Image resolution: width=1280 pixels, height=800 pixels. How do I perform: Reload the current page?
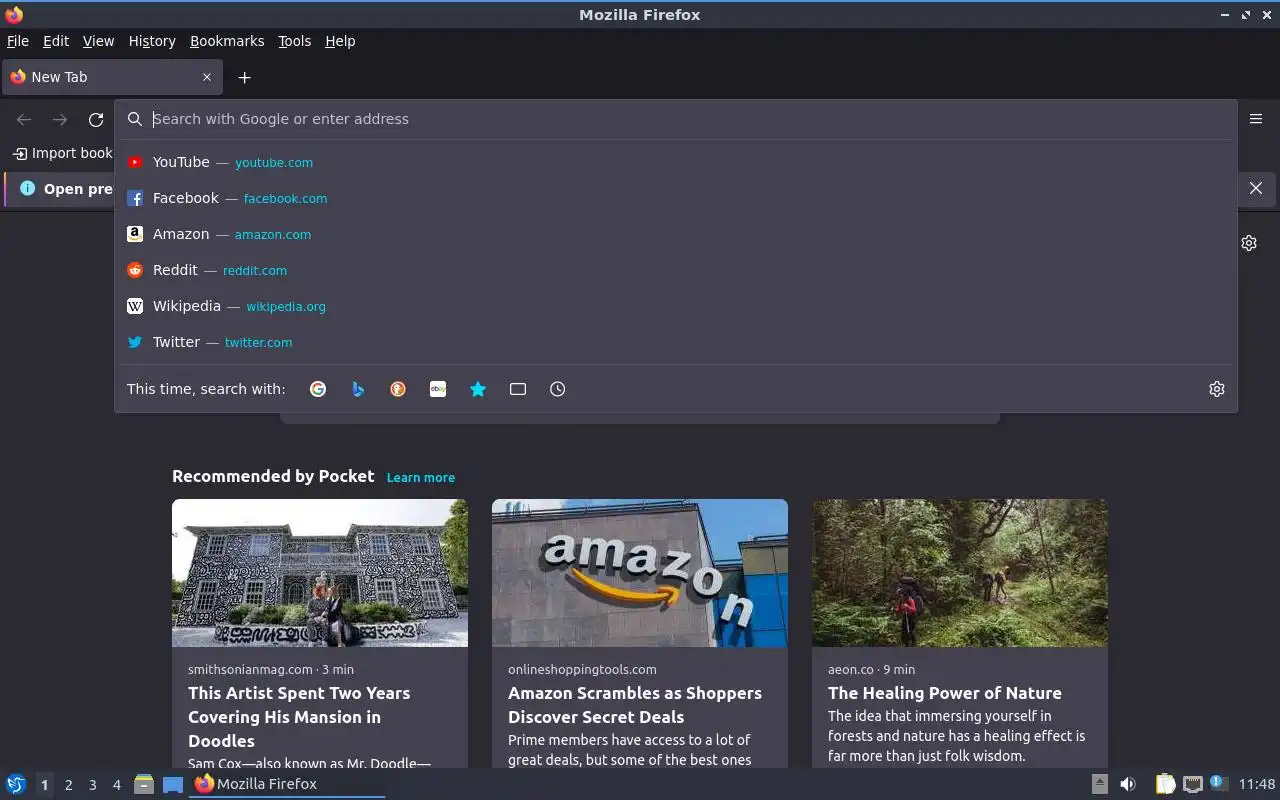point(96,119)
